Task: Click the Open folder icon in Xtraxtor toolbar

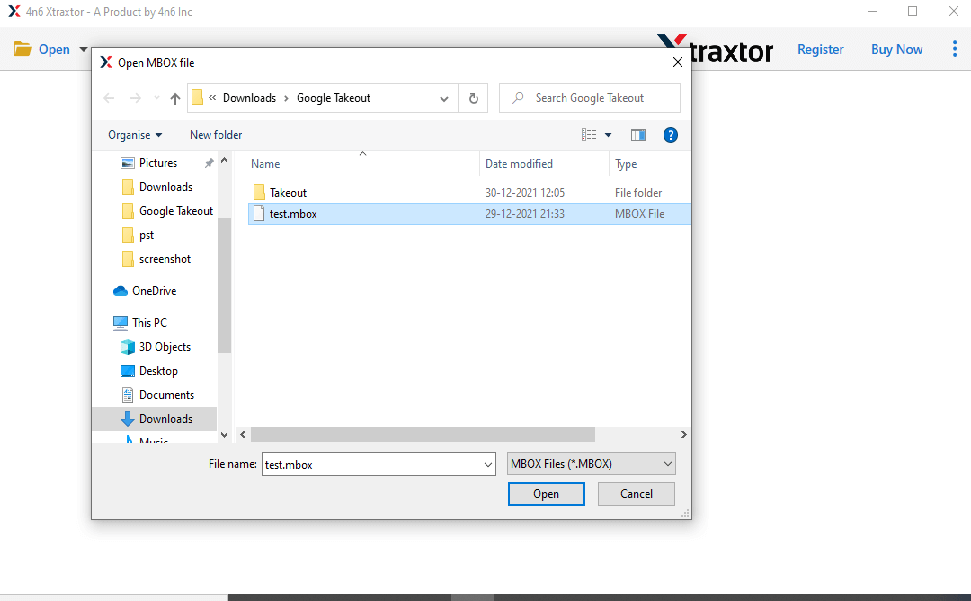Action: [22, 49]
